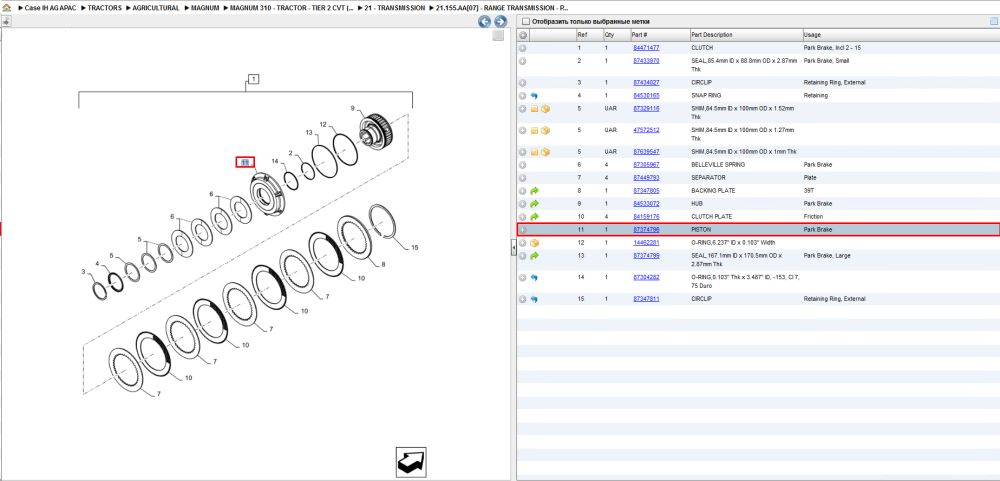The image size is (1000, 481).
Task: Open part number 84471477 link
Action: click(646, 48)
